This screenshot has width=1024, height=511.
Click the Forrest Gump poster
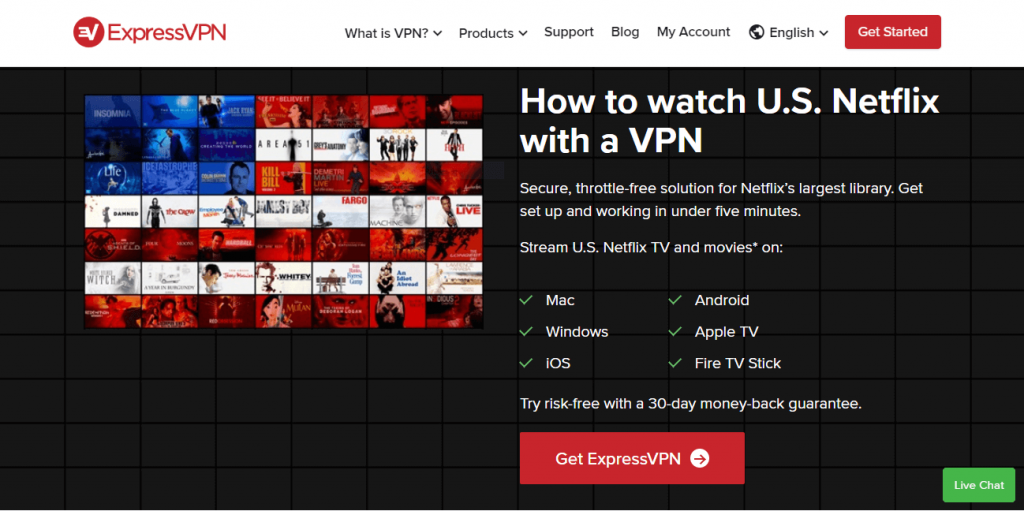pyautogui.click(x=340, y=278)
